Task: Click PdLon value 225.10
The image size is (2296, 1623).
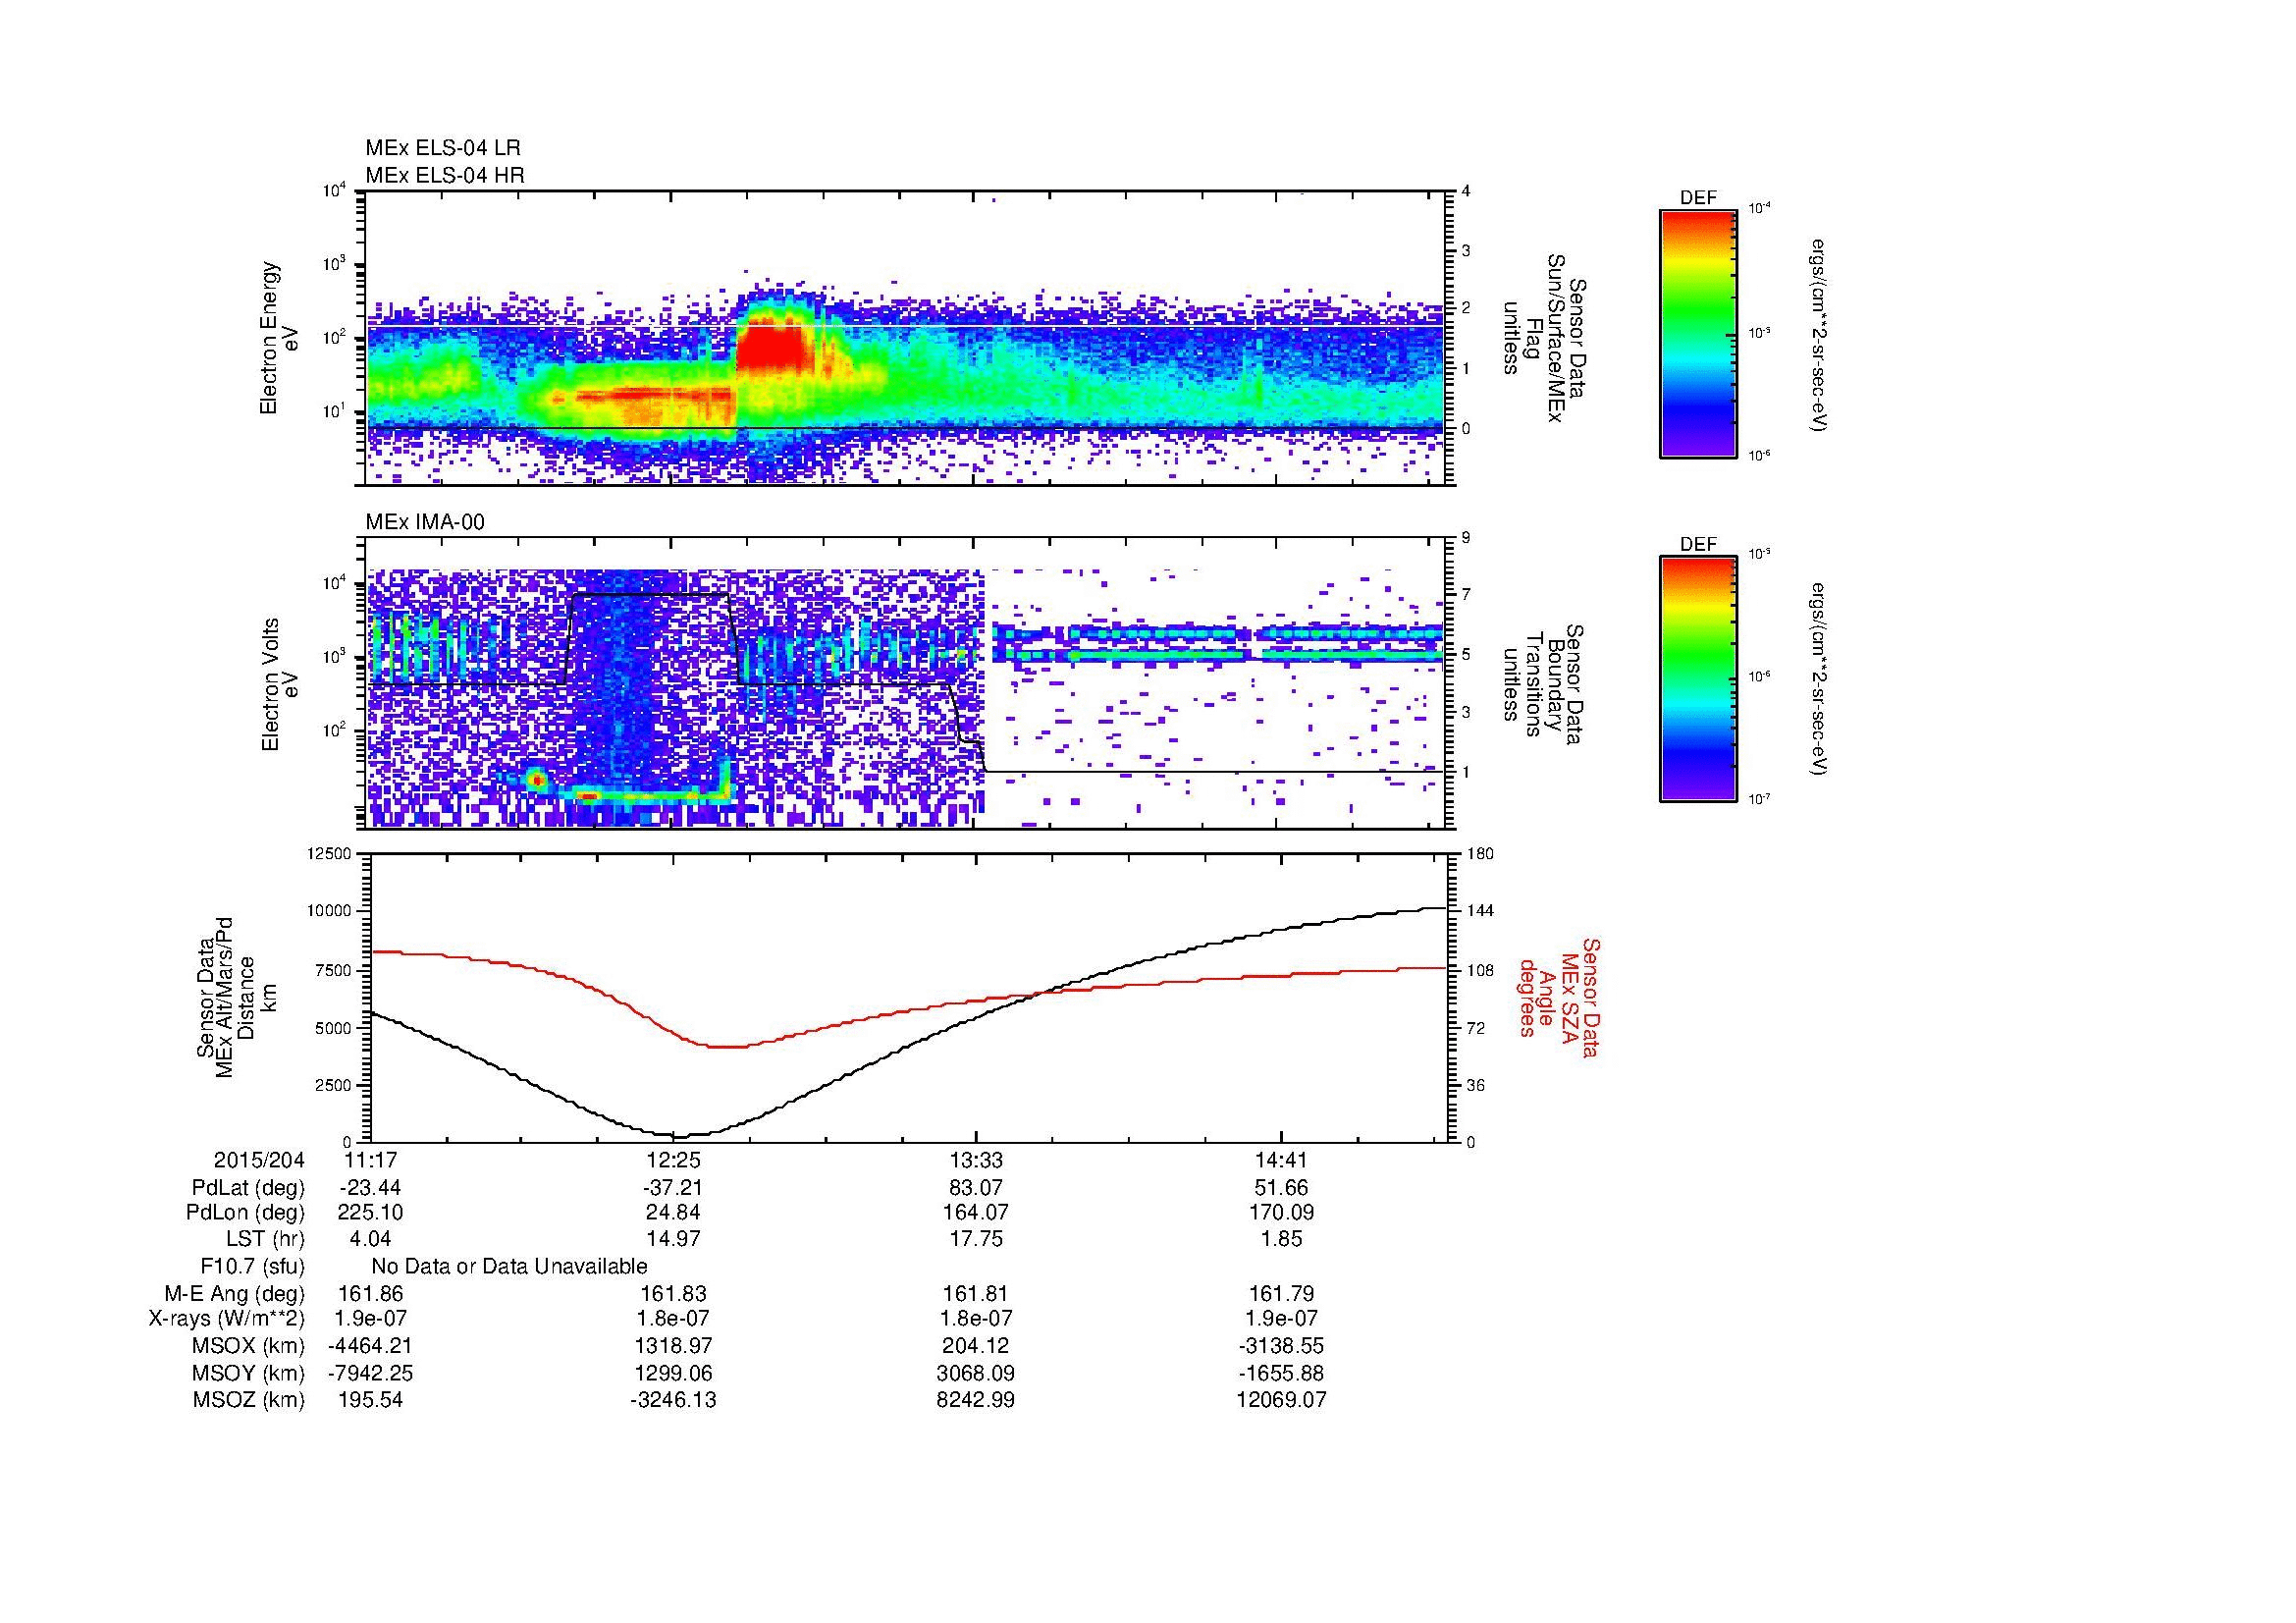Action: tap(370, 1213)
